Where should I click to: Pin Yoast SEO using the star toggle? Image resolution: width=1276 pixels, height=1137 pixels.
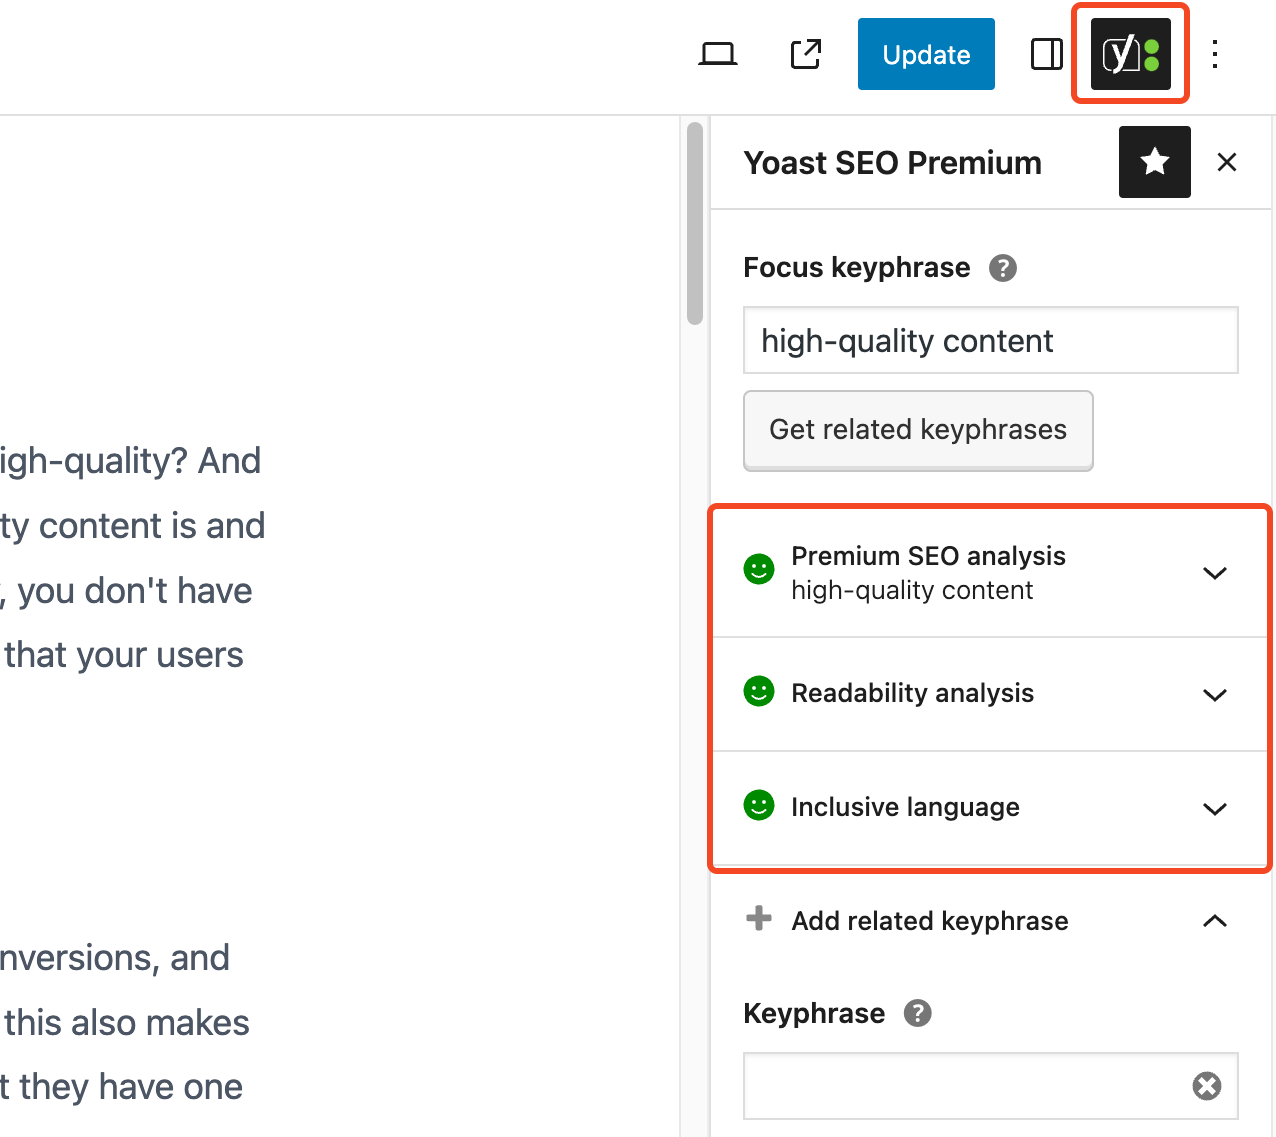[1155, 162]
